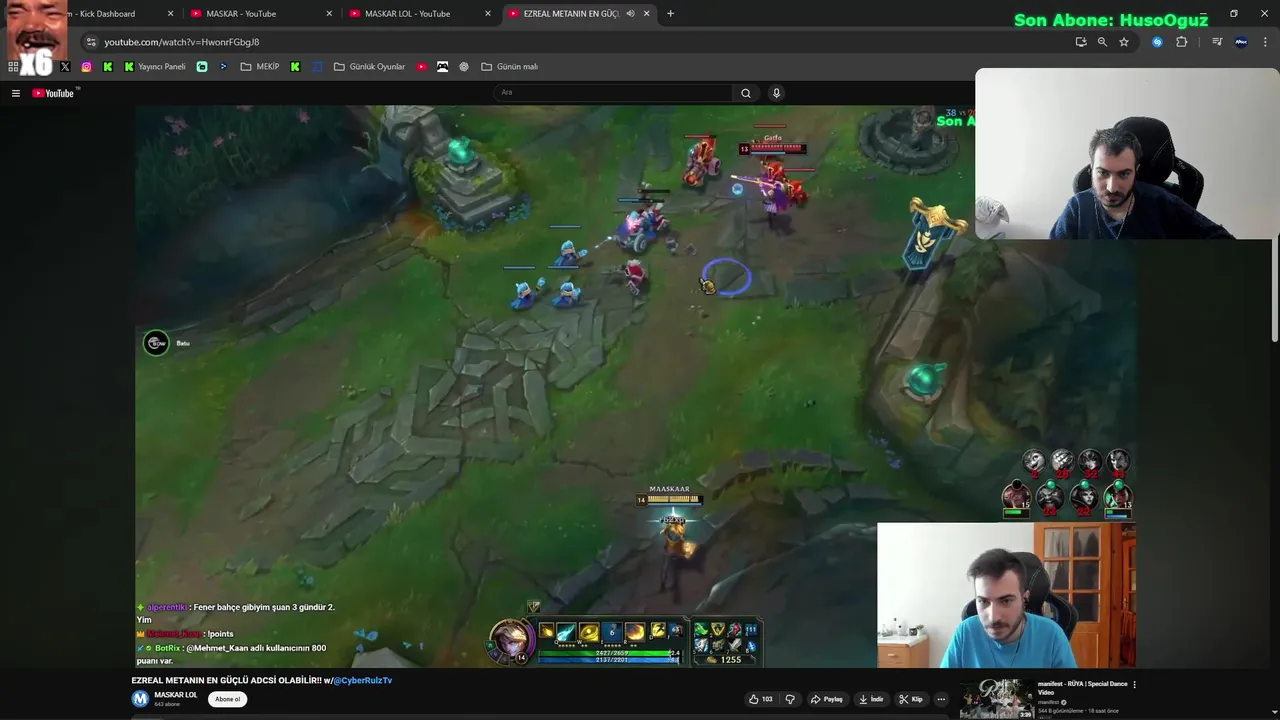The height and width of the screenshot is (720, 1280).
Task: Open the Chrome profile avatar
Action: [1241, 42]
